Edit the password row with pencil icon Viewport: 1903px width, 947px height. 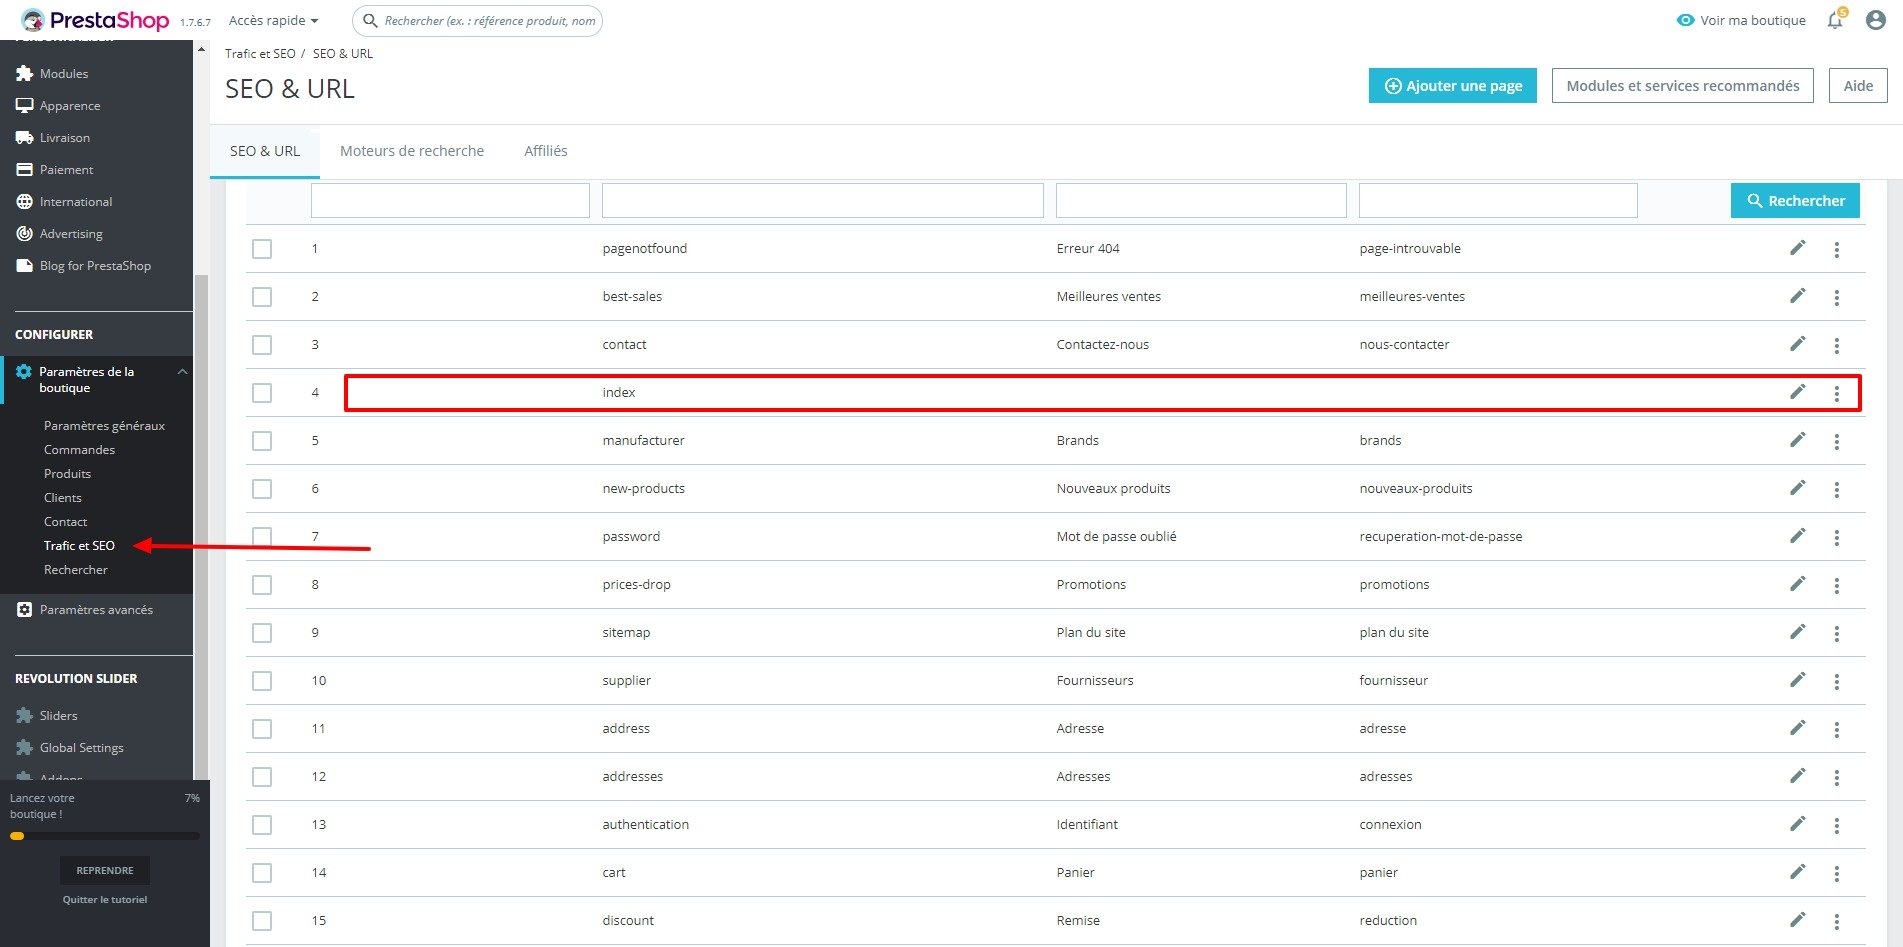coord(1797,536)
